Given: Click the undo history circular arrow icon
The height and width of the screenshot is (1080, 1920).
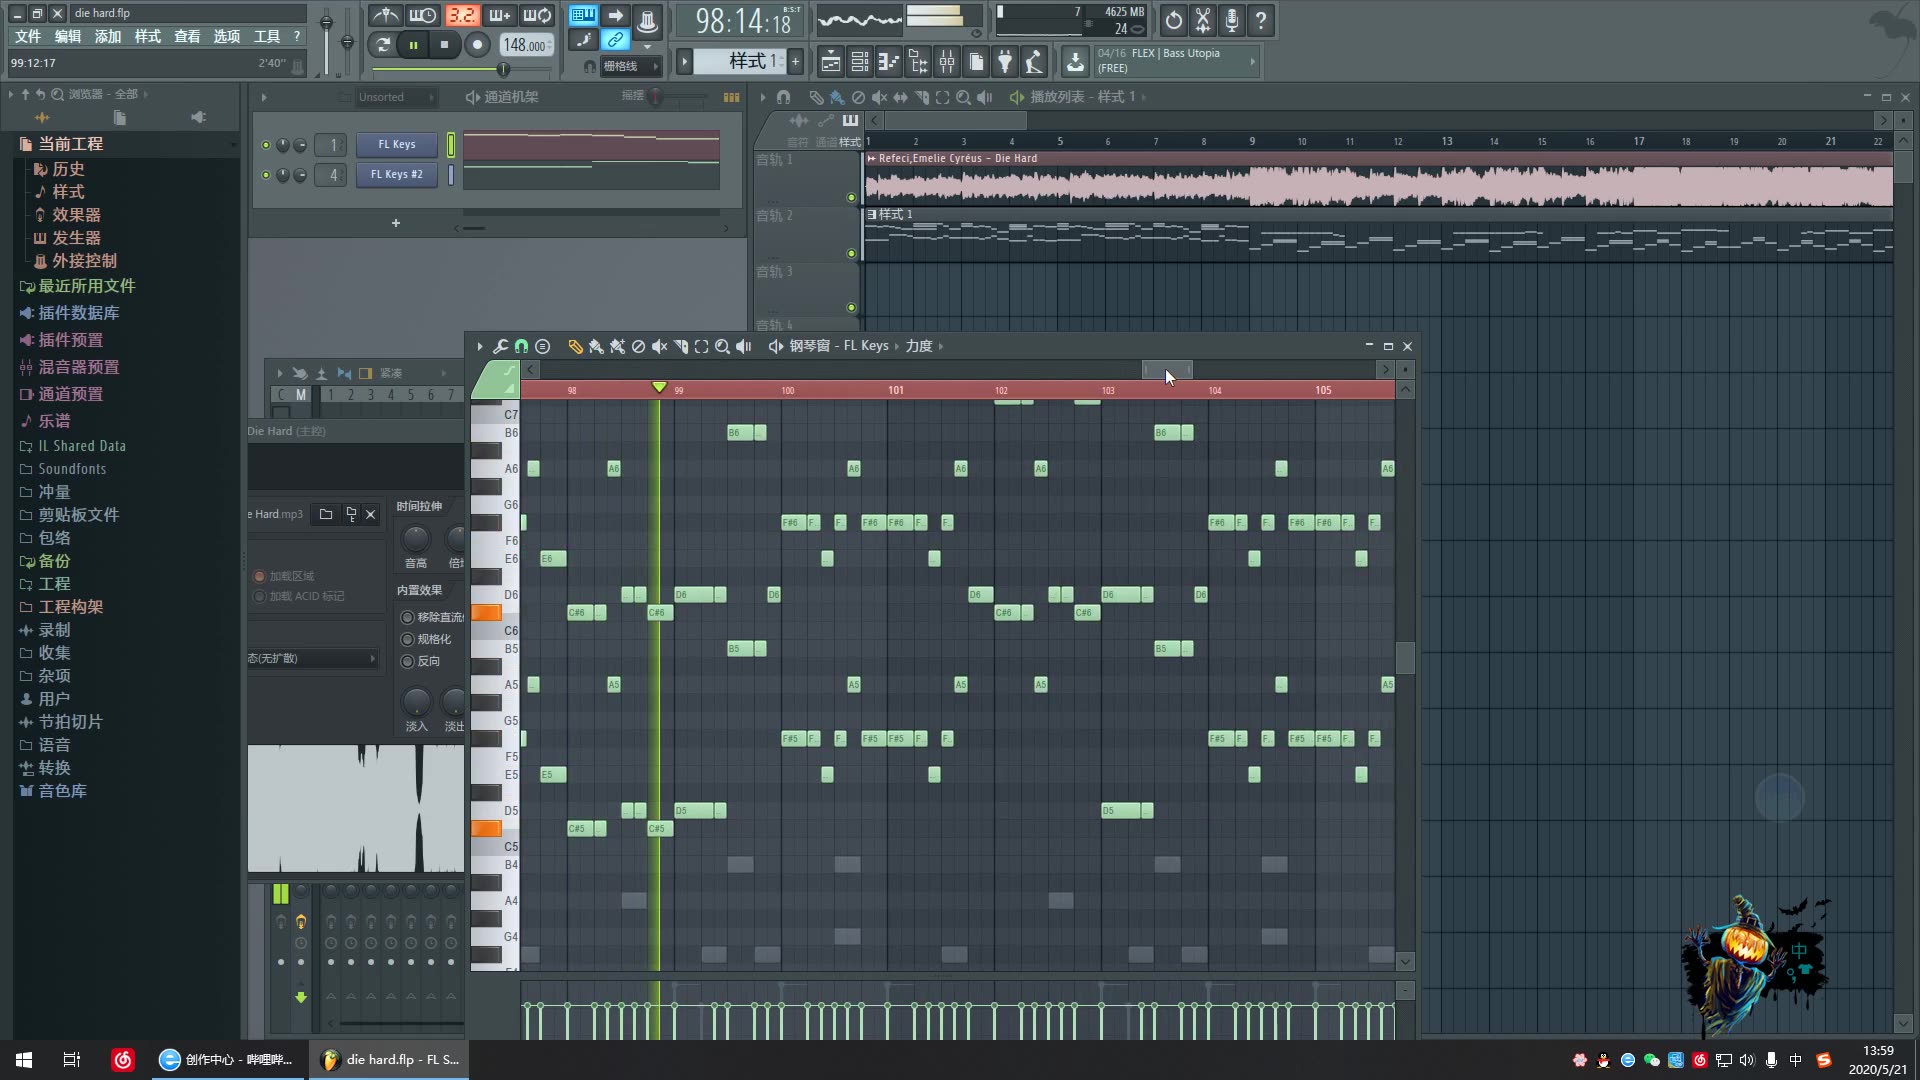Looking at the screenshot, I should (x=1173, y=19).
